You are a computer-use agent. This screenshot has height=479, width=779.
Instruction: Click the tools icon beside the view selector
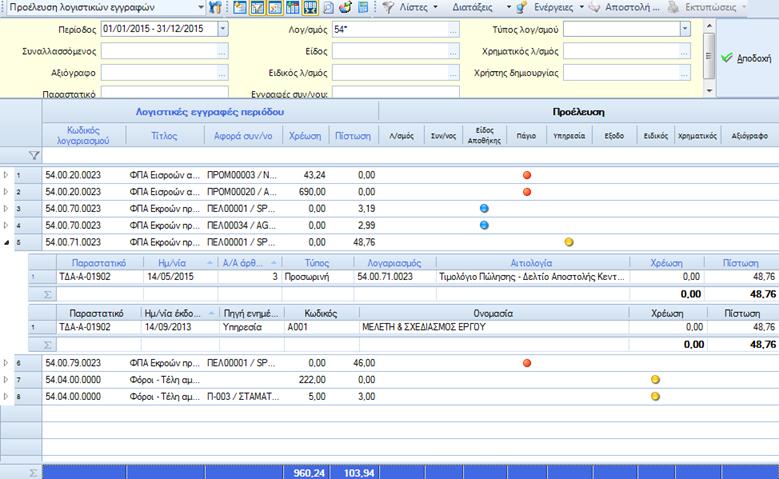215,7
